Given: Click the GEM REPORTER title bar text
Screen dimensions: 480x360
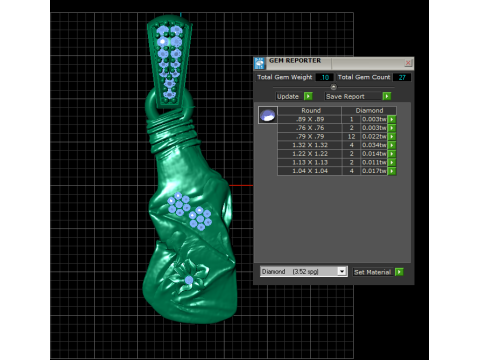Looking at the screenshot, I should pyautogui.click(x=295, y=61).
